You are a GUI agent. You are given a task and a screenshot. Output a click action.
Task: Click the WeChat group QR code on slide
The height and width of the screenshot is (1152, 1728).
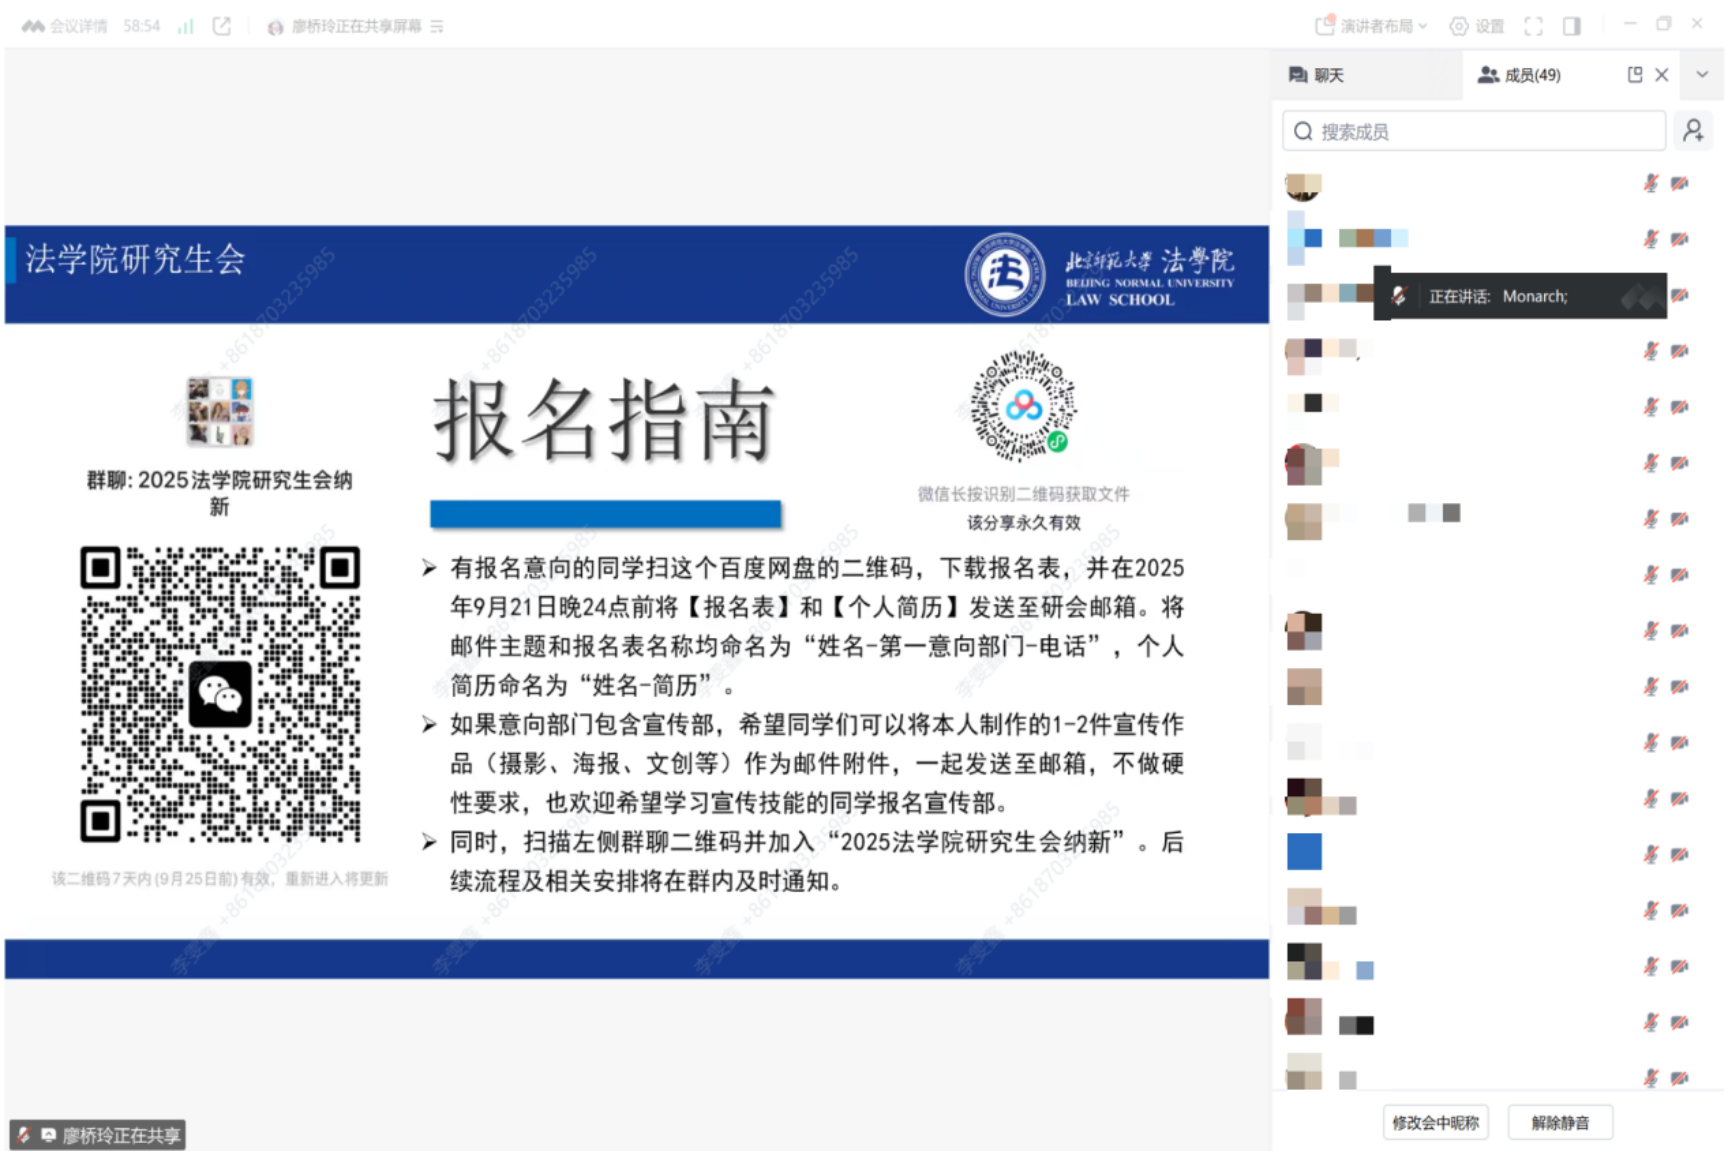tap(220, 694)
